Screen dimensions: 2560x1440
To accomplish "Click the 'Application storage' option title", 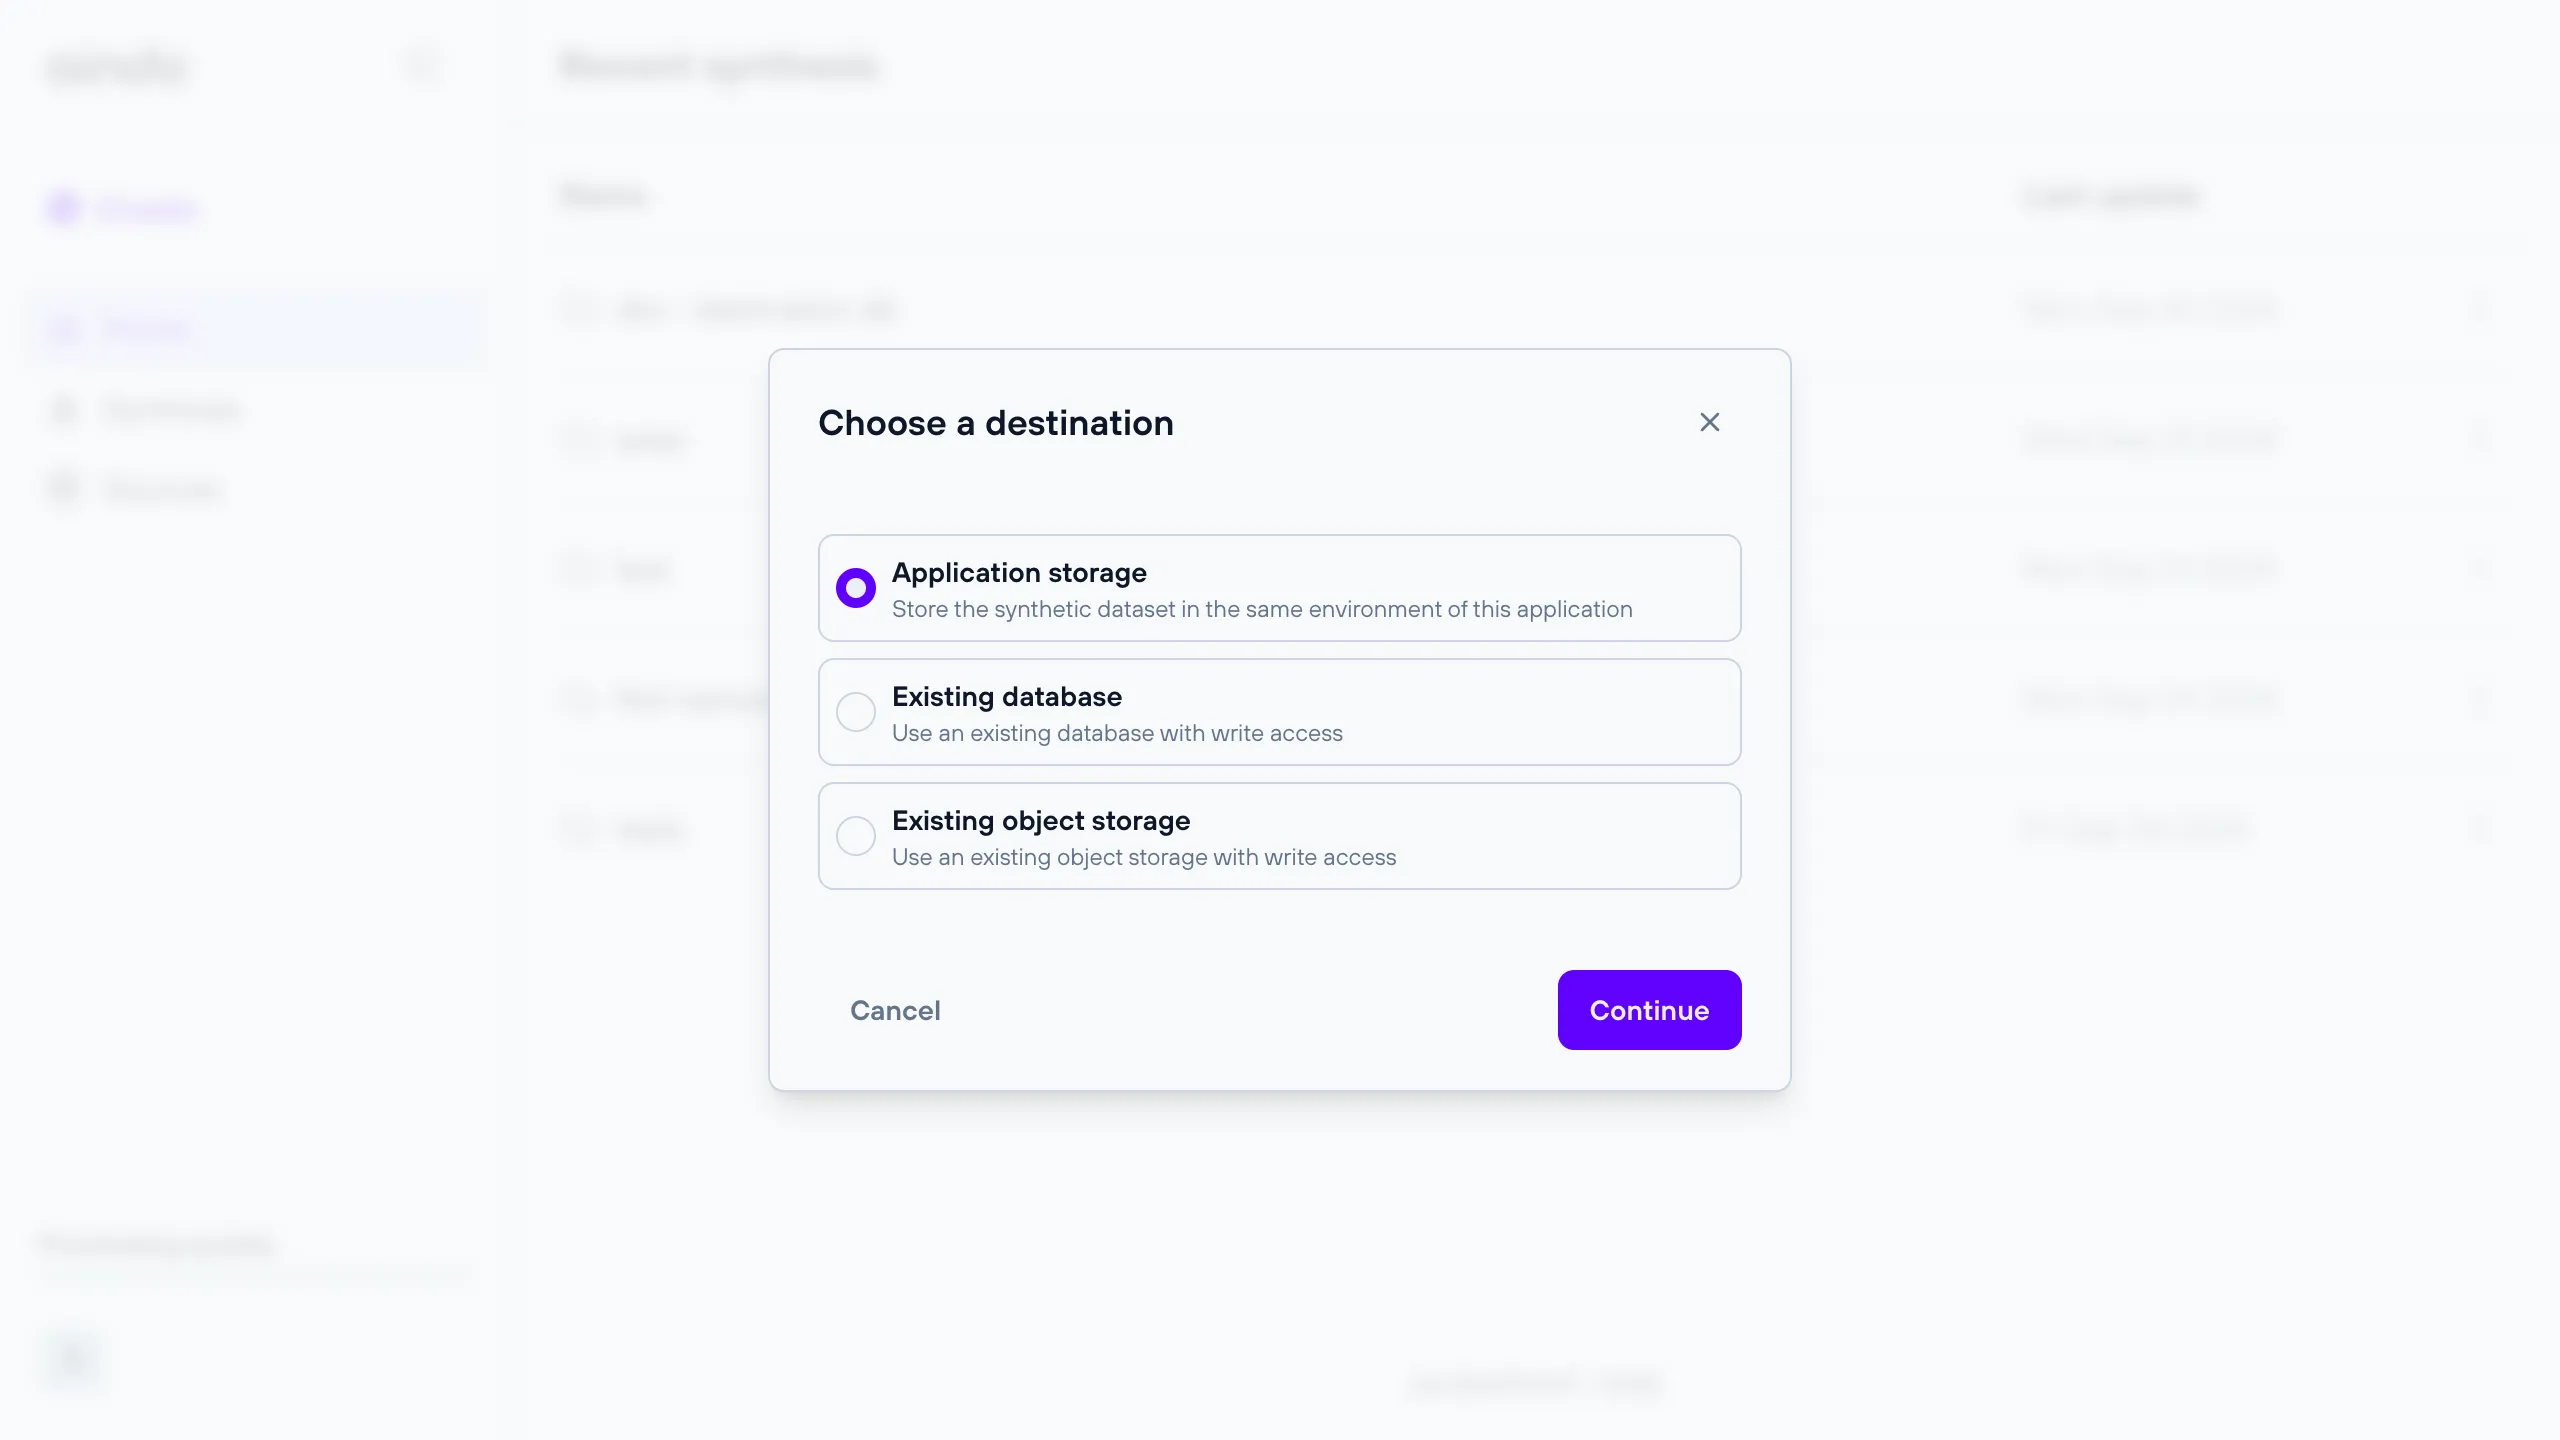I will coord(1019,573).
